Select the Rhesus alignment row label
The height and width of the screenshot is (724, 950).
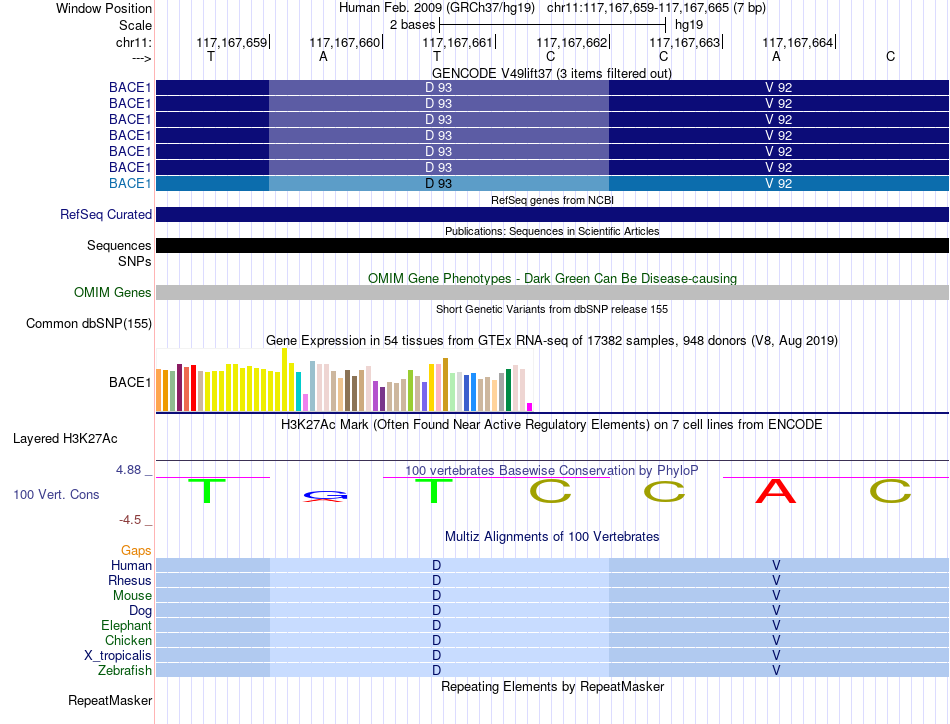pyautogui.click(x=130, y=580)
